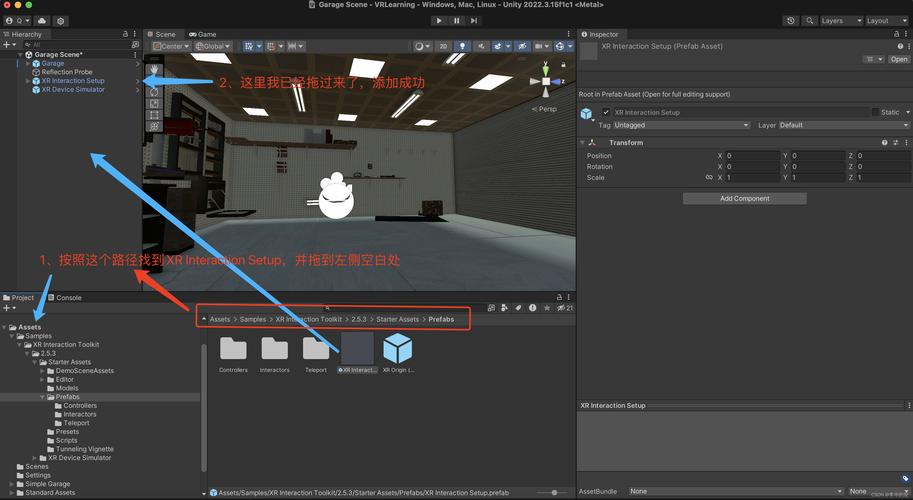Open XR Interaction Setup prefab arrow in Hierarchy
The width and height of the screenshot is (913, 500).
click(138, 81)
